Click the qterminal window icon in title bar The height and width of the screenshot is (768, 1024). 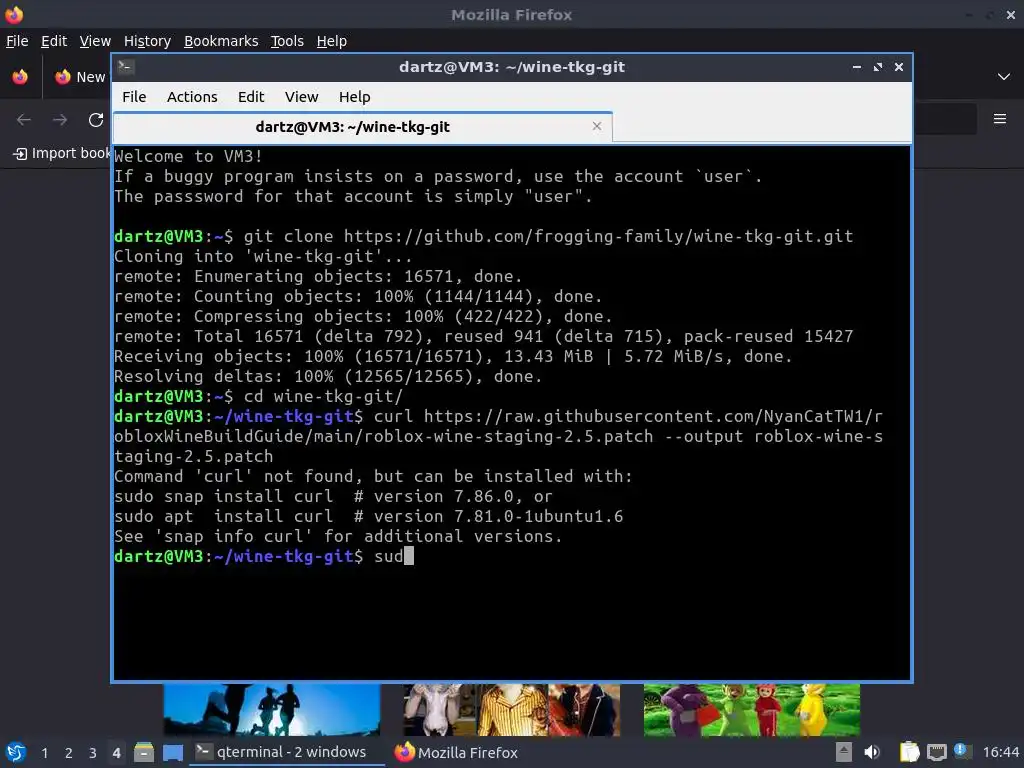(126, 67)
